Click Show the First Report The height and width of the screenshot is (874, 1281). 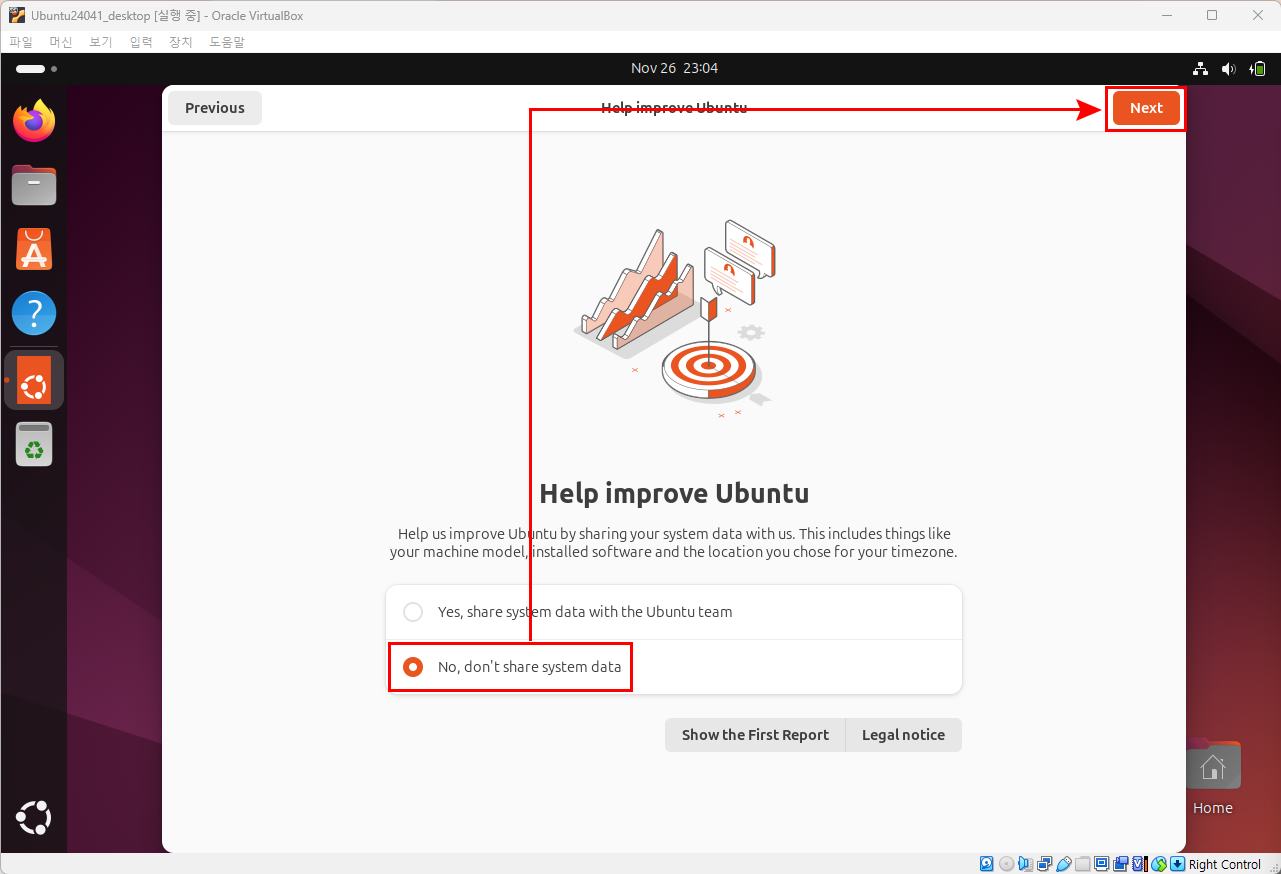click(x=755, y=735)
